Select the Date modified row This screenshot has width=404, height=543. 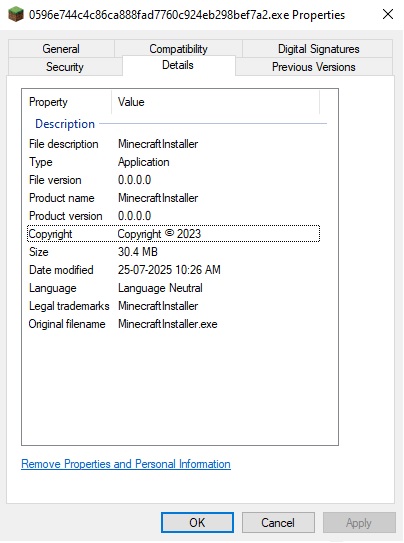click(174, 270)
